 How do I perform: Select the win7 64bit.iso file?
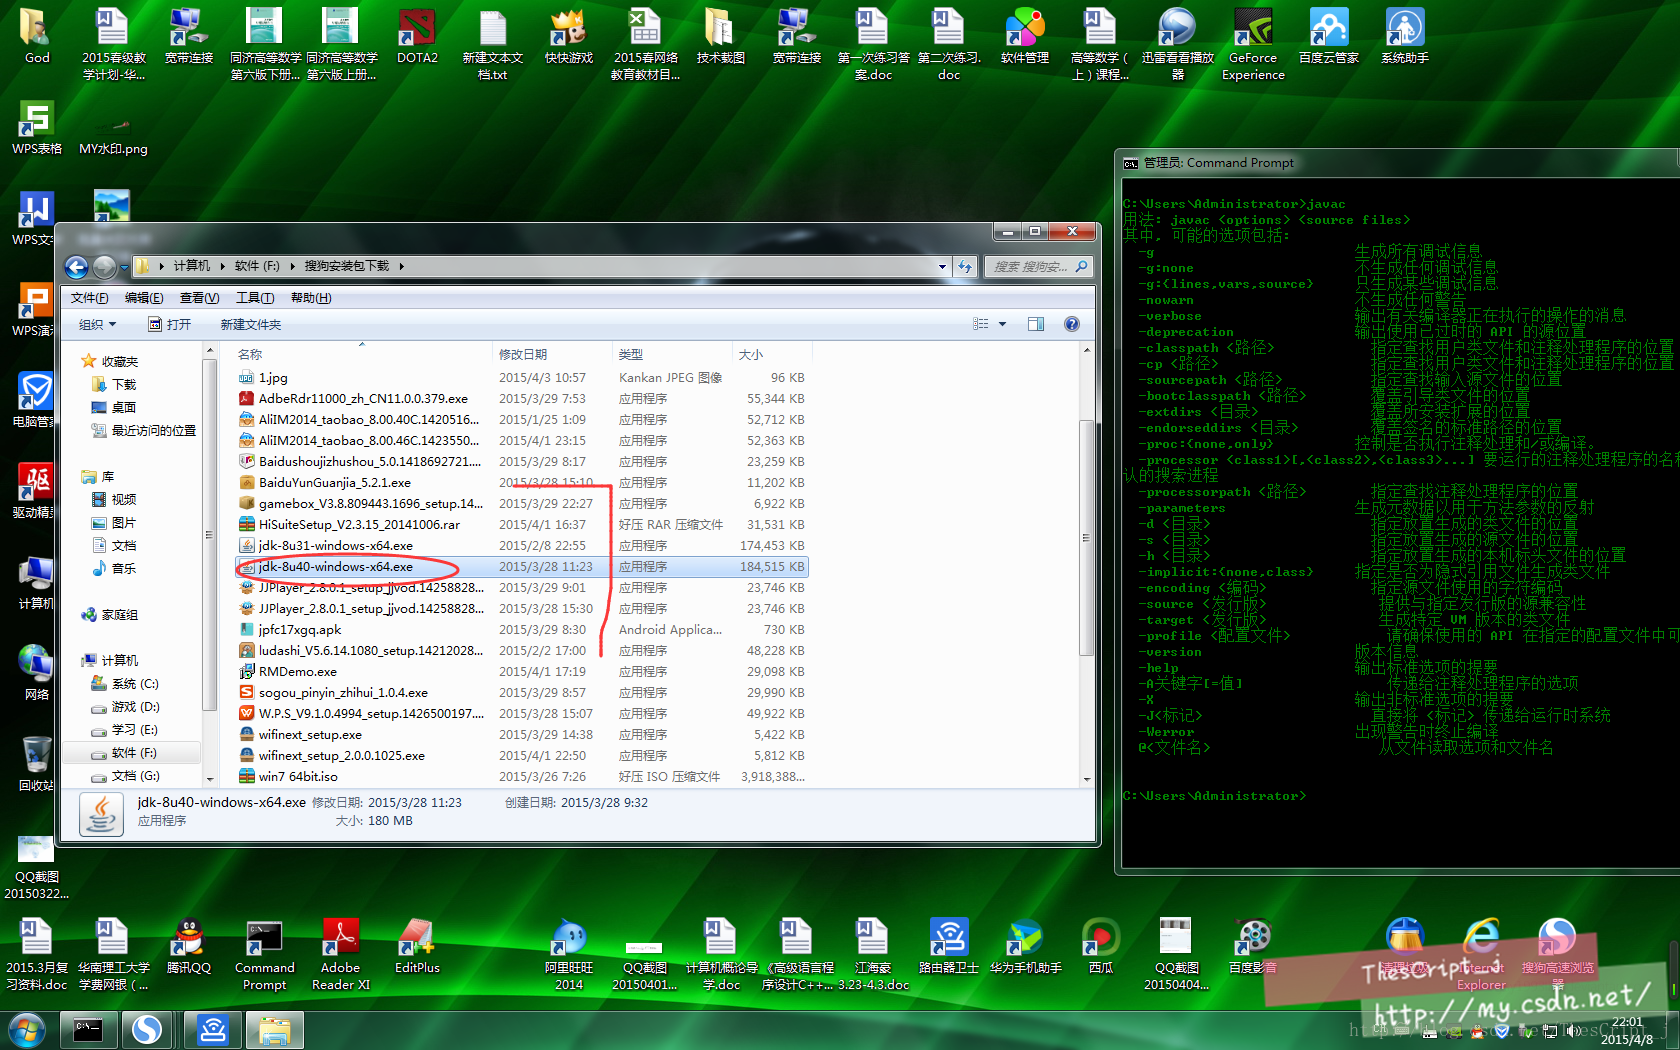point(521,776)
